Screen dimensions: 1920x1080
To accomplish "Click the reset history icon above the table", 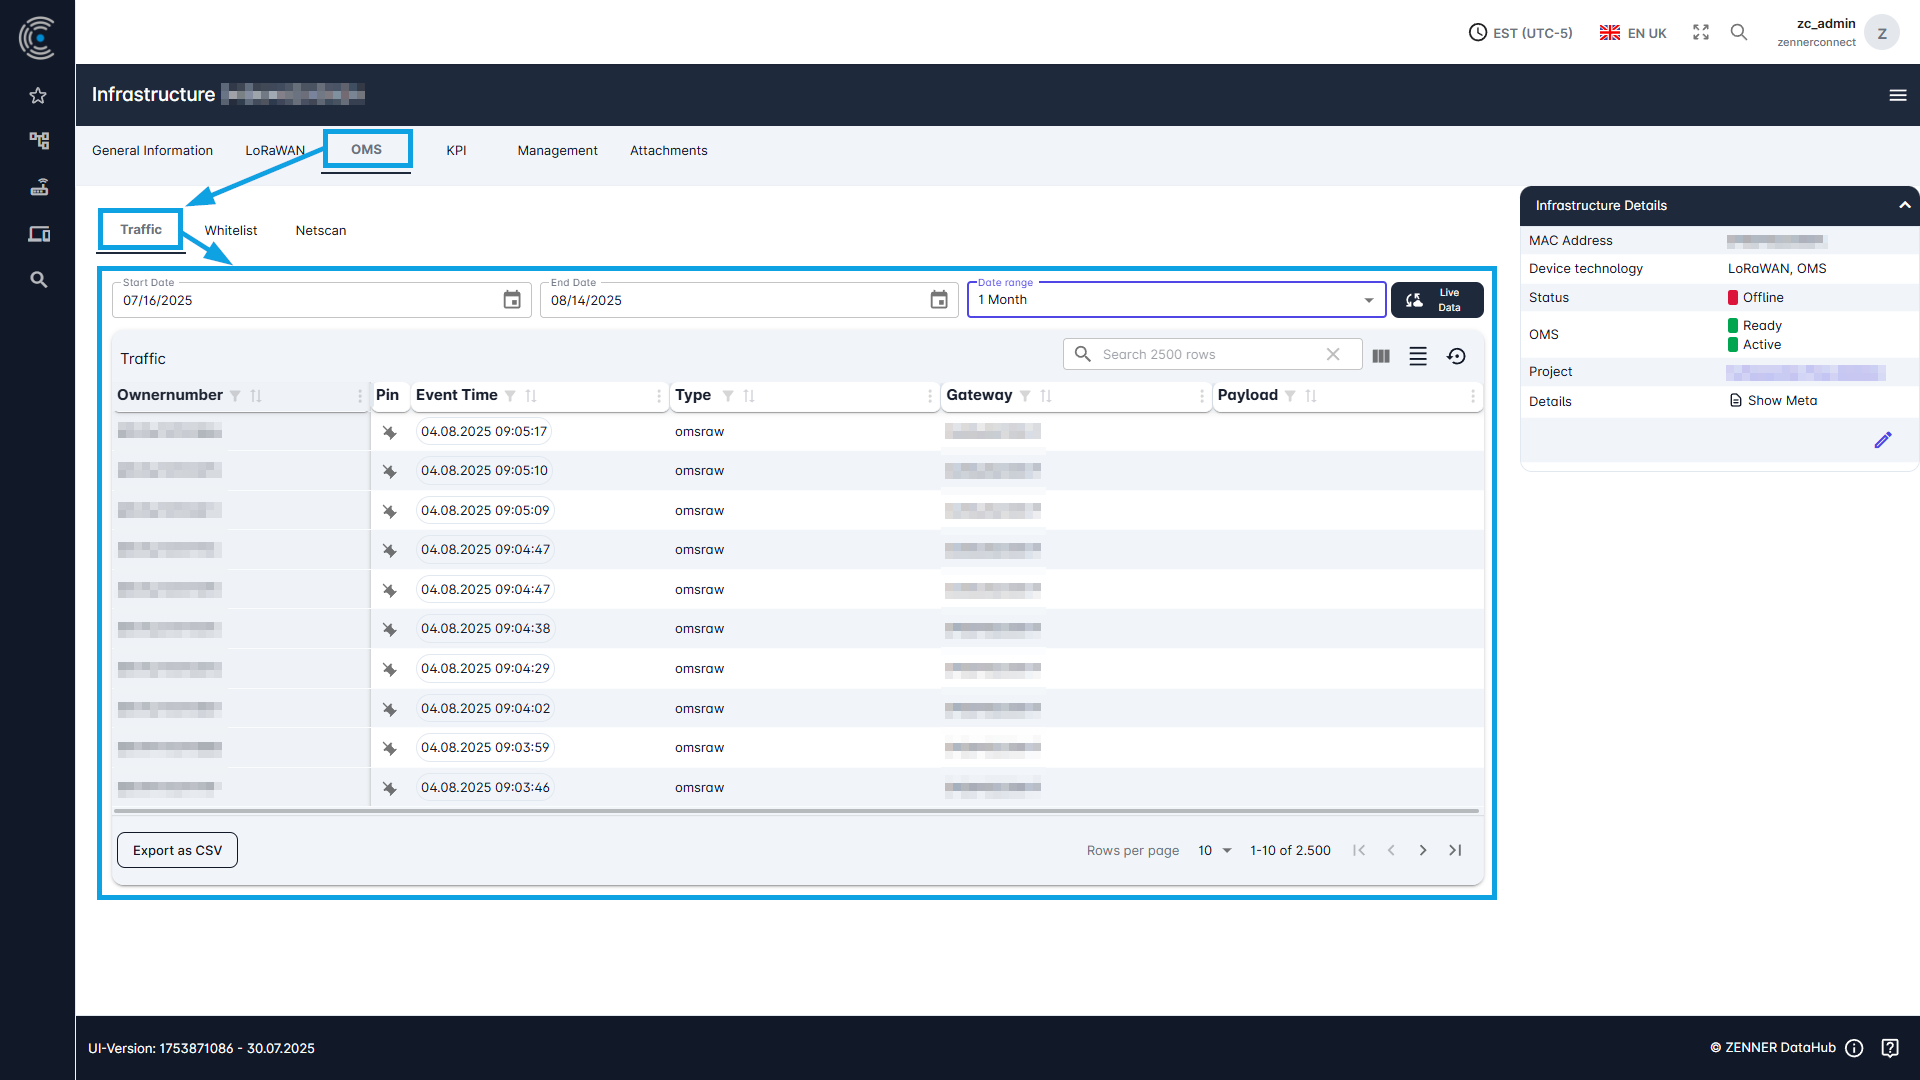I will click(x=1457, y=355).
